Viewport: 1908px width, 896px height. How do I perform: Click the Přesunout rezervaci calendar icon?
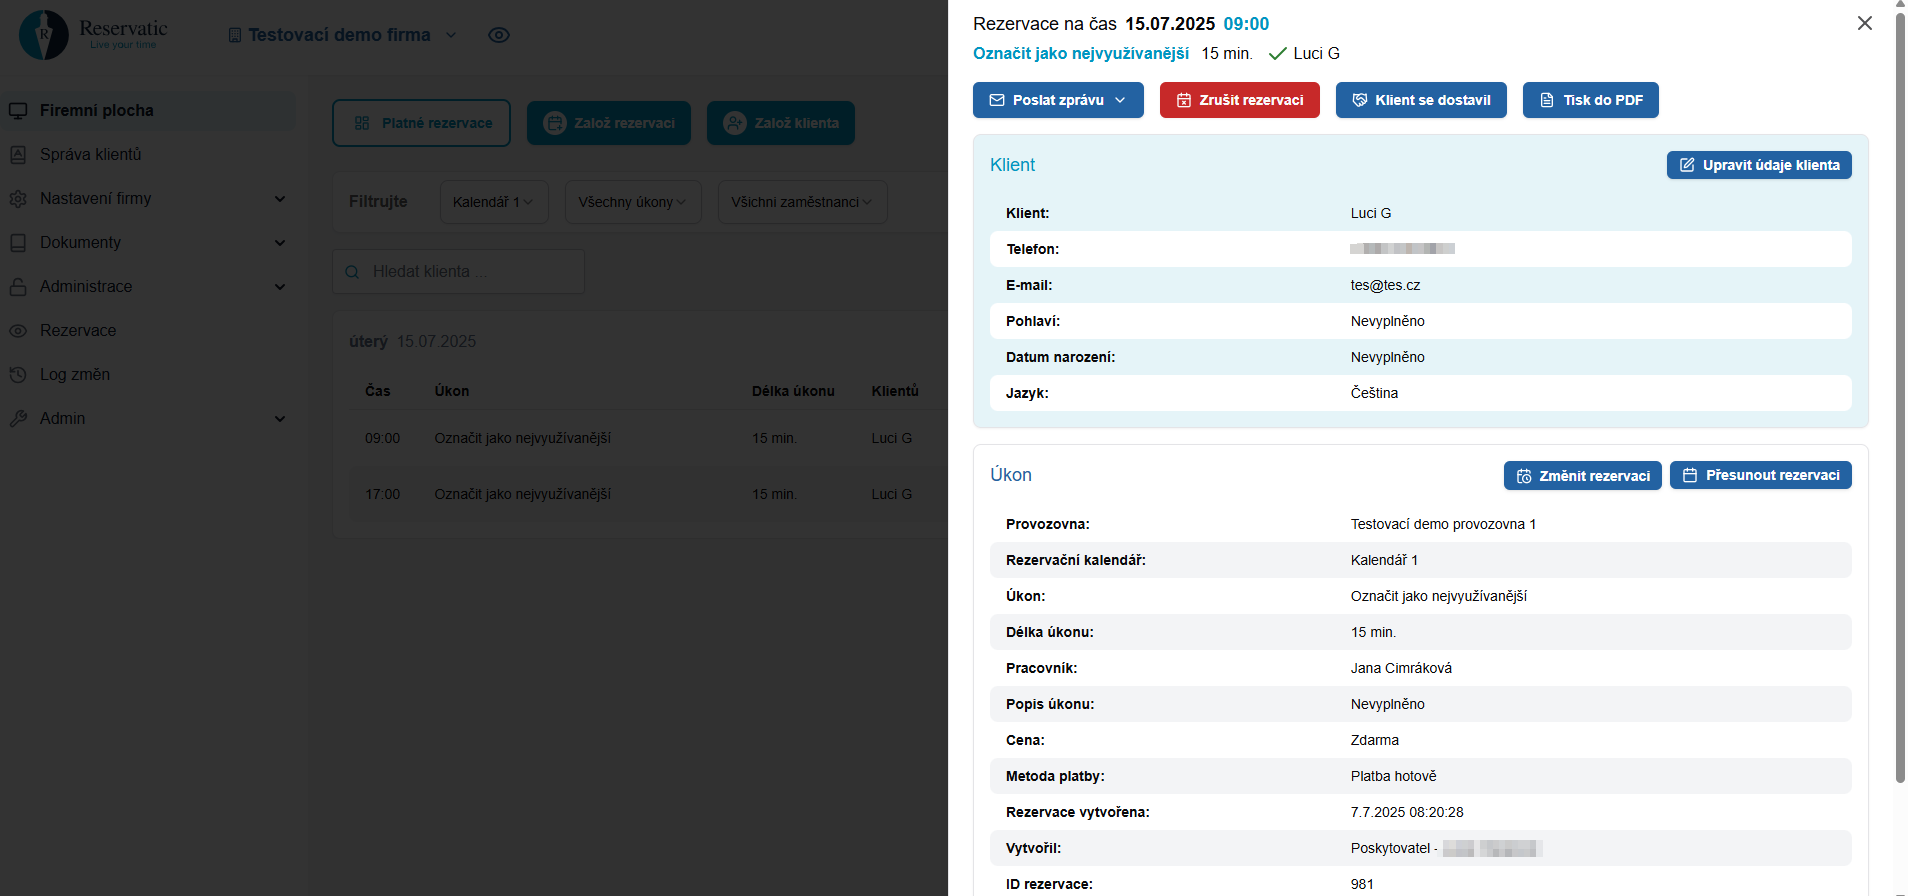1690,475
